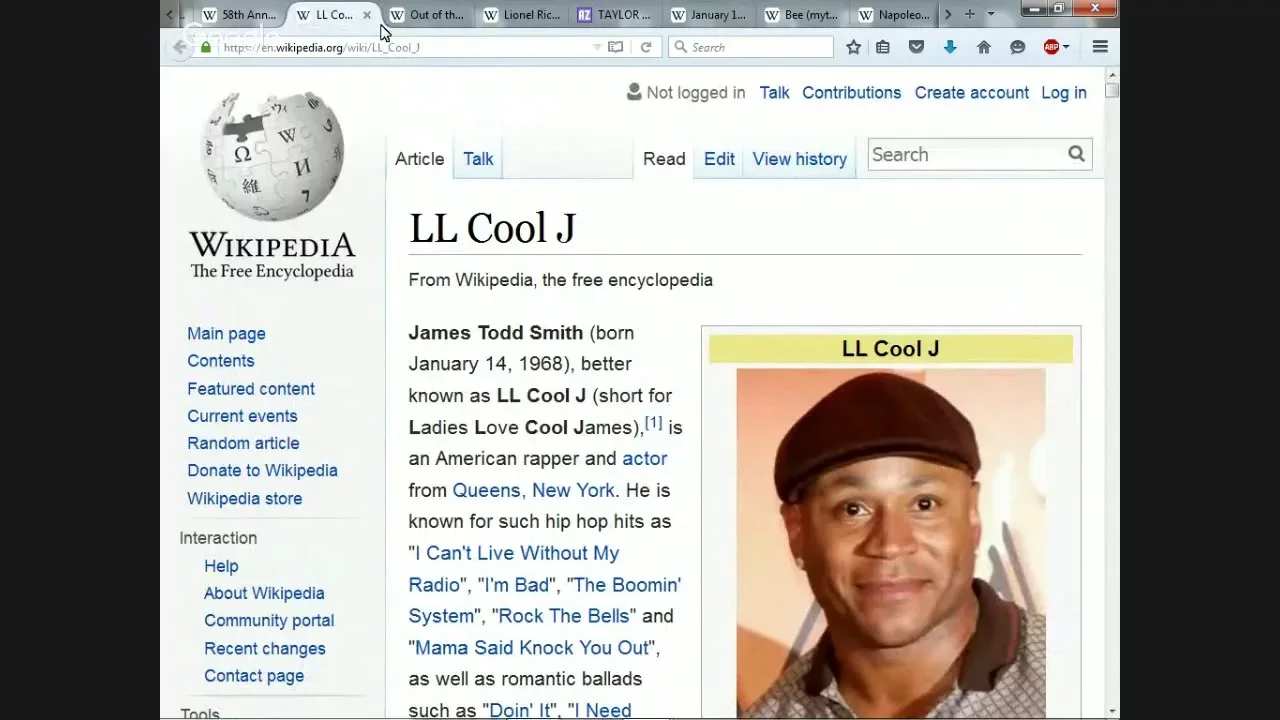Screen dimensions: 1280x720
Task: Click the chat bubble toolbar icon
Action: pyautogui.click(x=1018, y=47)
